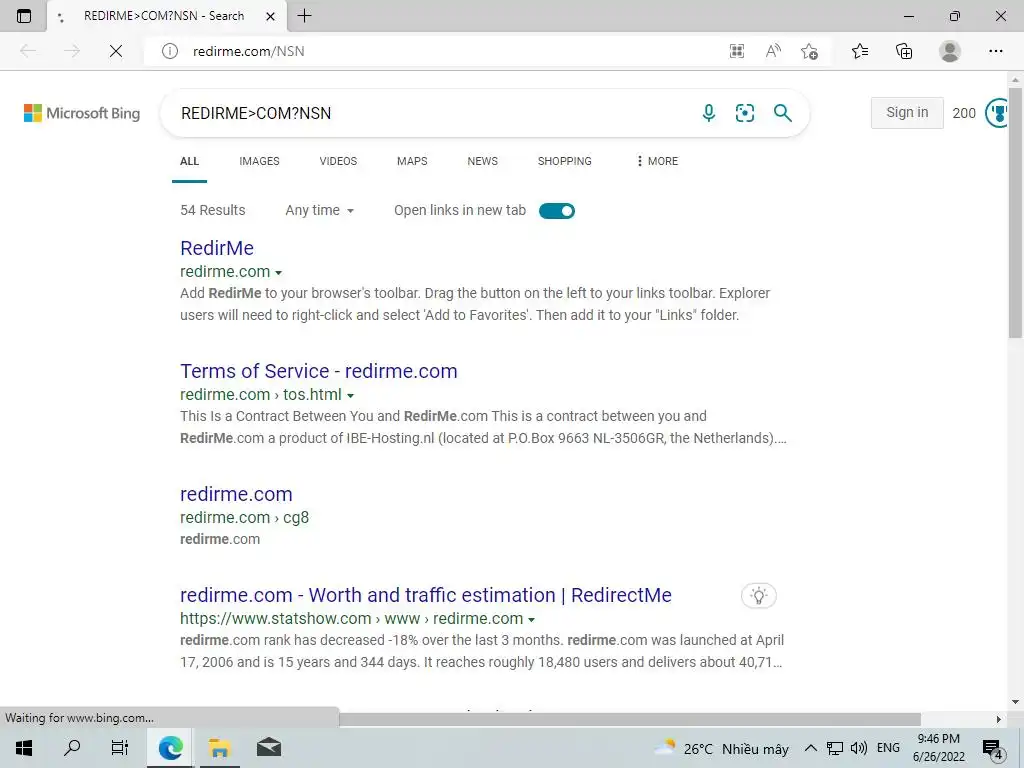Switch to SHOPPING tab
The height and width of the screenshot is (768, 1024).
coord(565,161)
